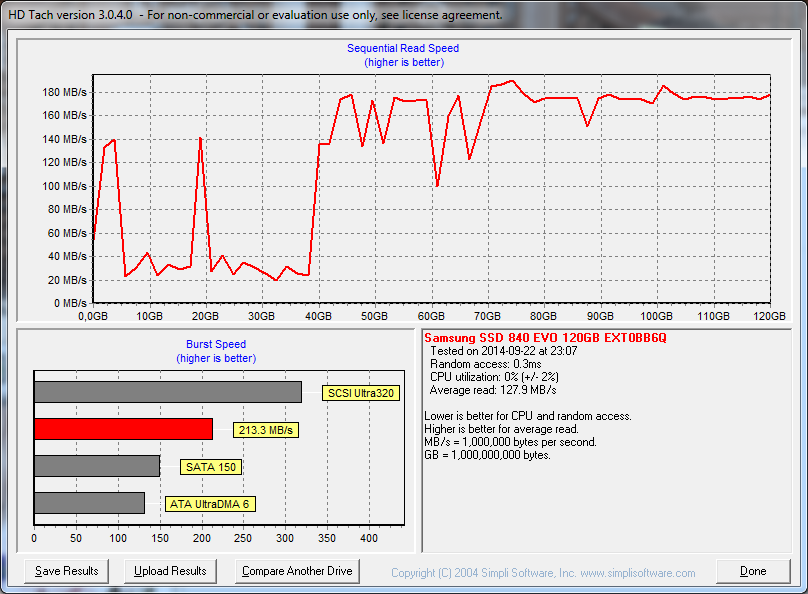Click the 'Random access: 0.3ms' line
Viewport: 808px width, 594px height.
click(x=485, y=364)
